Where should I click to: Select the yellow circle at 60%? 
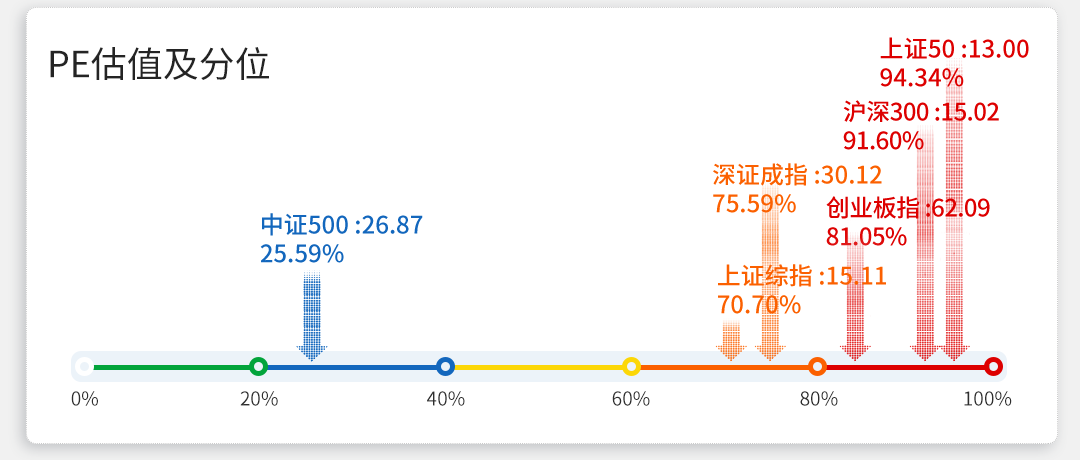point(631,366)
